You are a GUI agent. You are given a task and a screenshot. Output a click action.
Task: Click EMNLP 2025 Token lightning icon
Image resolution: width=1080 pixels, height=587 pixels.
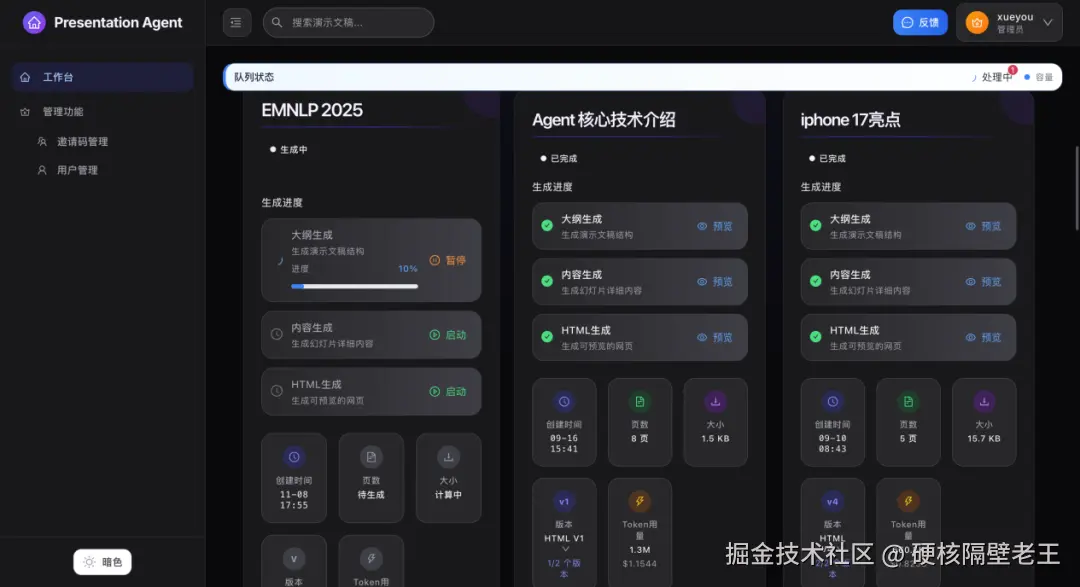coord(371,559)
